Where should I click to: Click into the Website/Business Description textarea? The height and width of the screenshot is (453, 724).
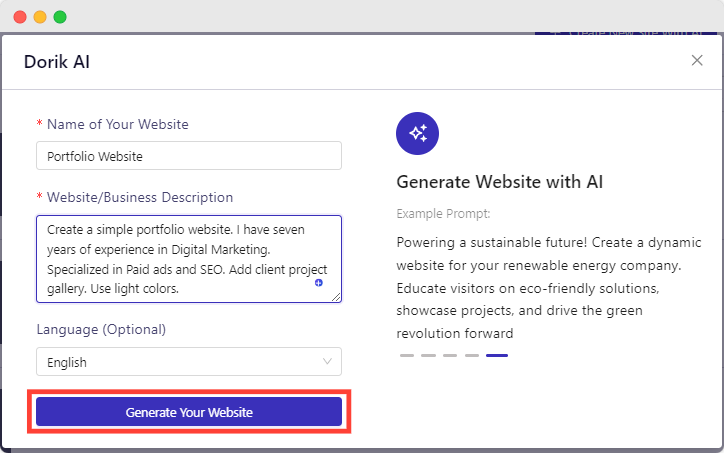(189, 259)
